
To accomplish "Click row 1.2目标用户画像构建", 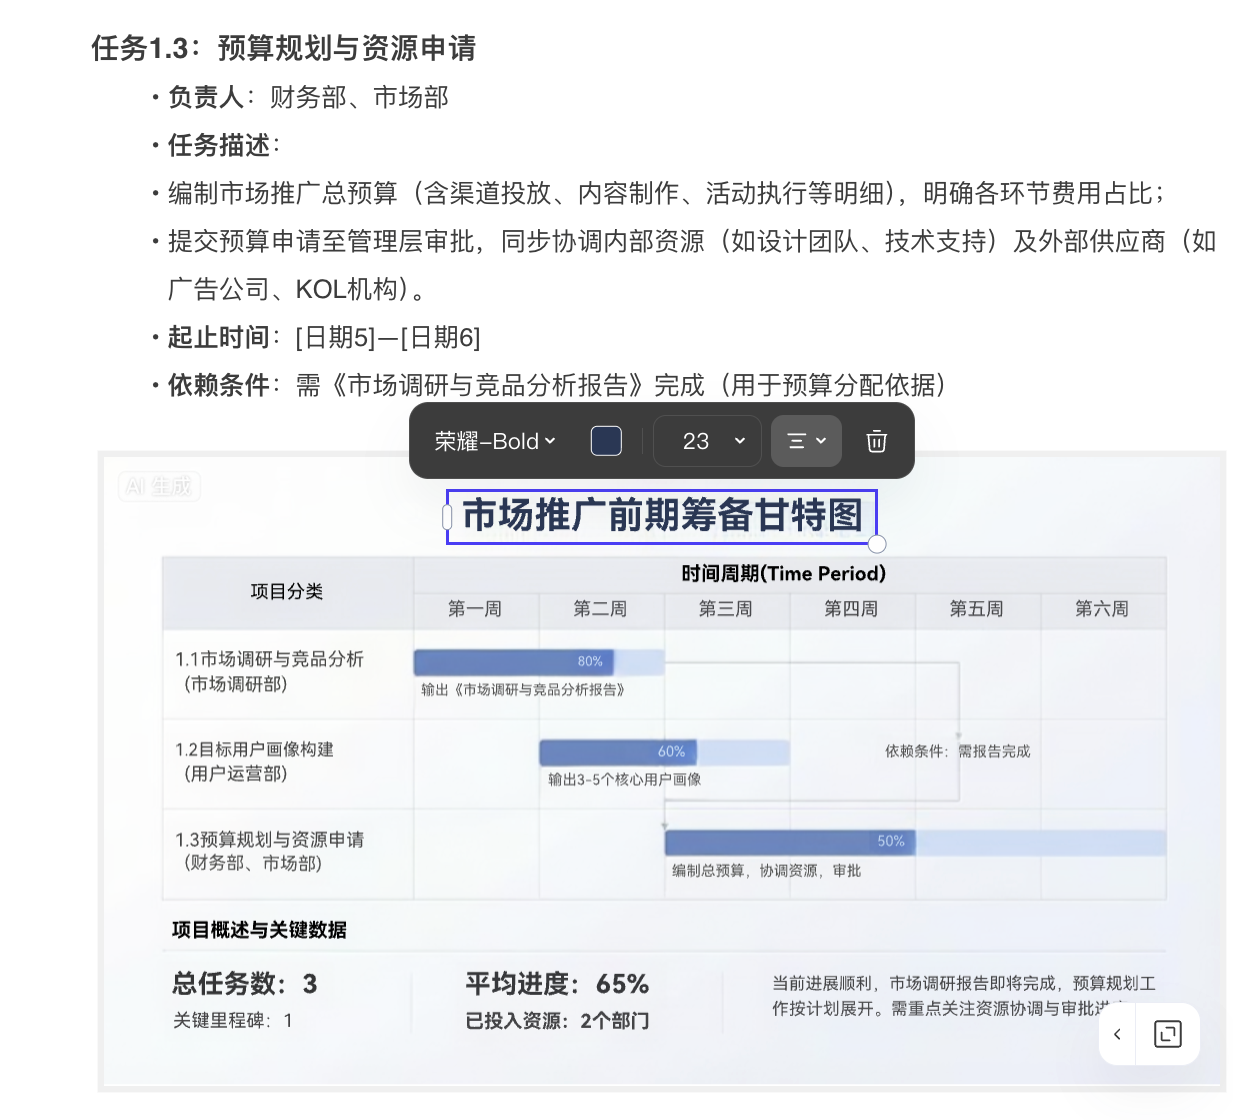I will click(254, 761).
